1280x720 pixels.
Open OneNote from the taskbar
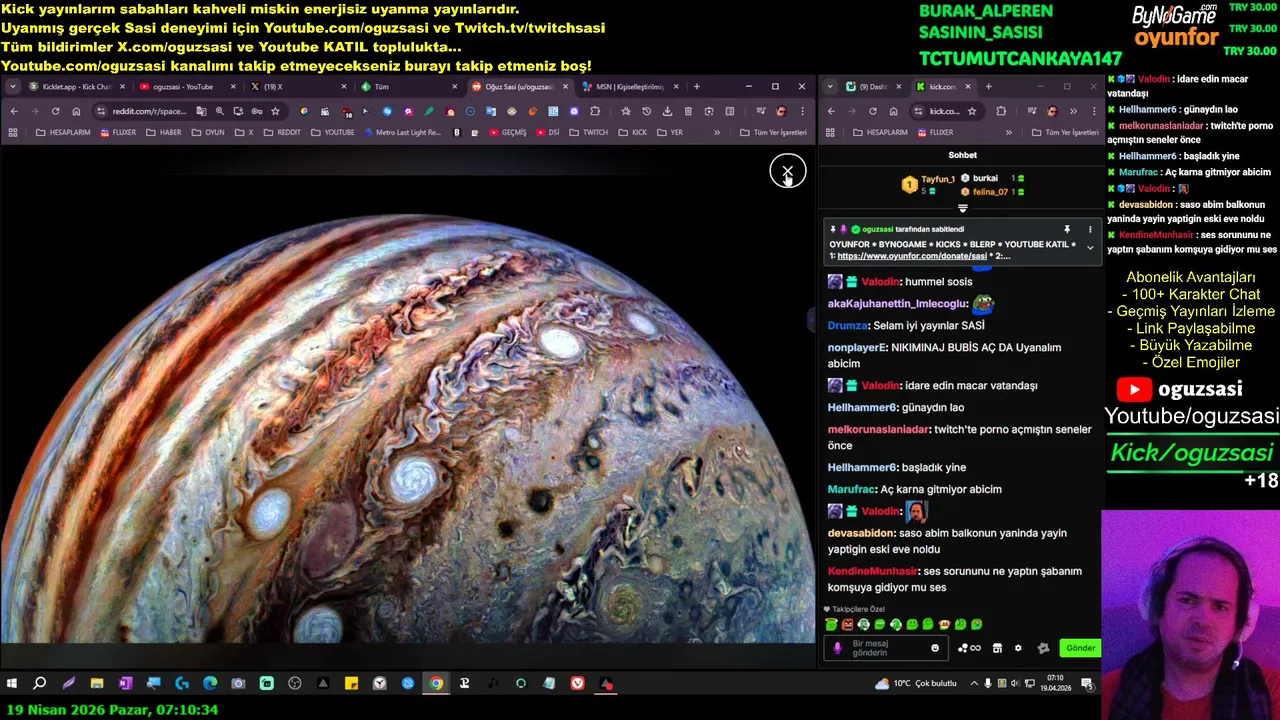(125, 684)
